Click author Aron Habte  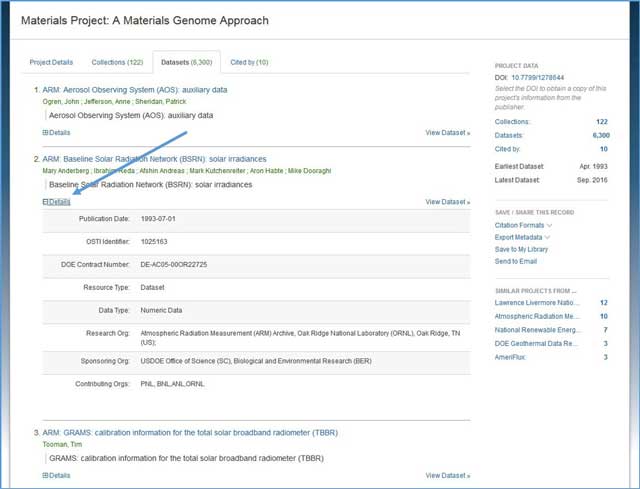click(x=266, y=171)
